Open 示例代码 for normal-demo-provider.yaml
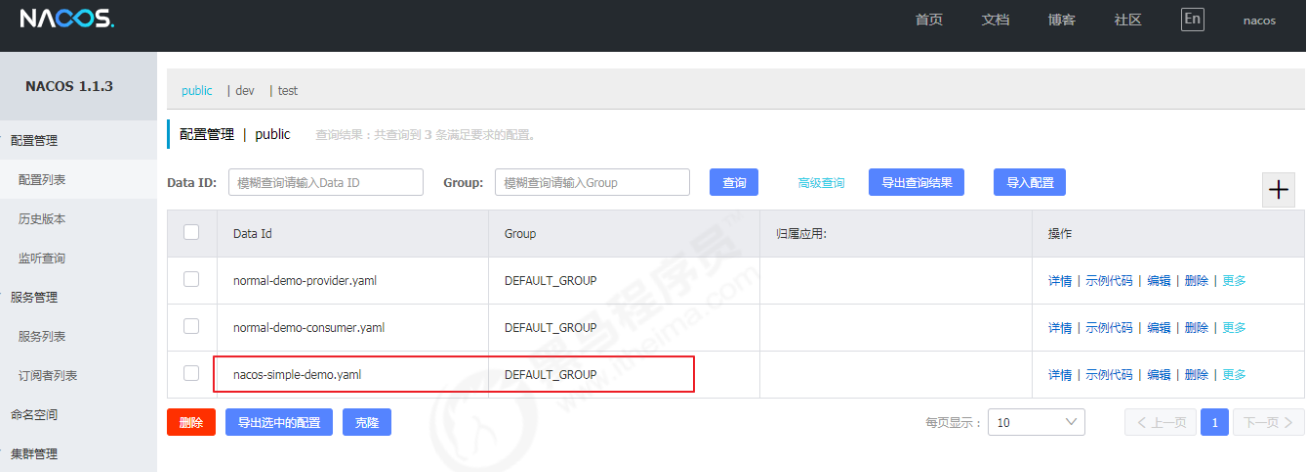 point(1109,281)
